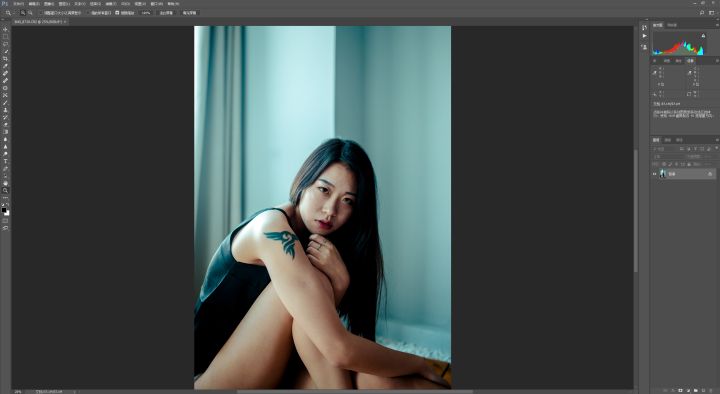Select the Hand tool

click(x=5, y=183)
